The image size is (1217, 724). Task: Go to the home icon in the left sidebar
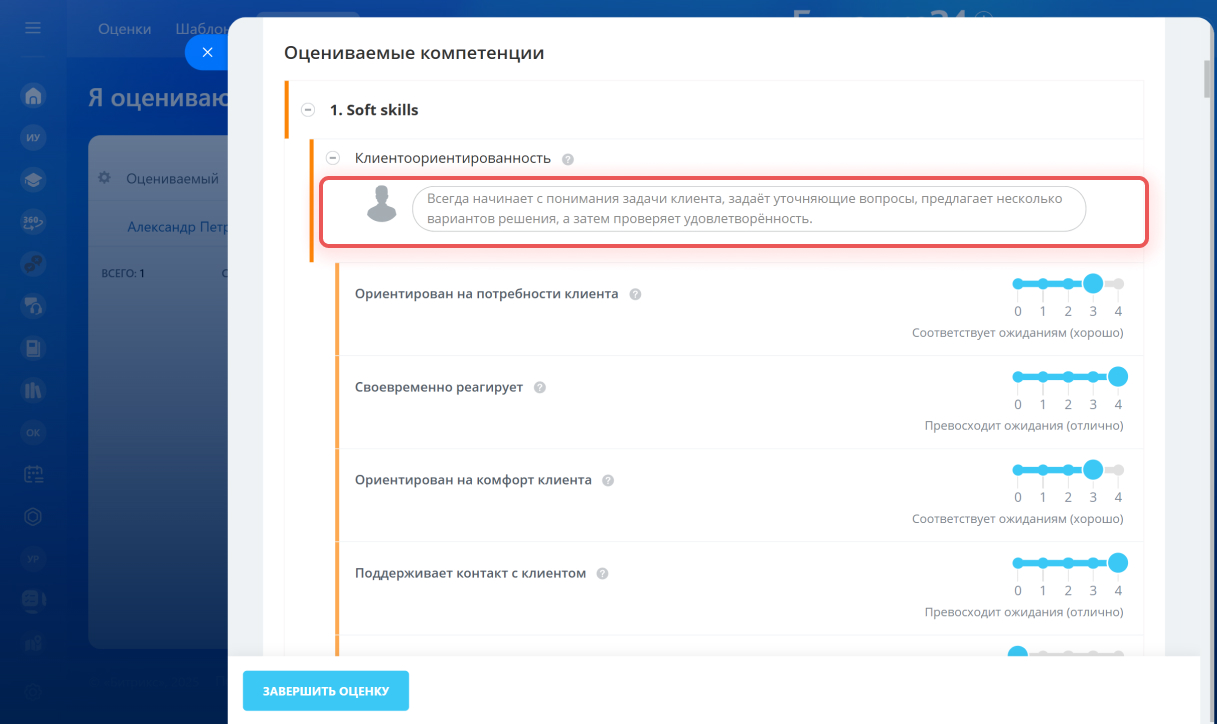point(33,96)
